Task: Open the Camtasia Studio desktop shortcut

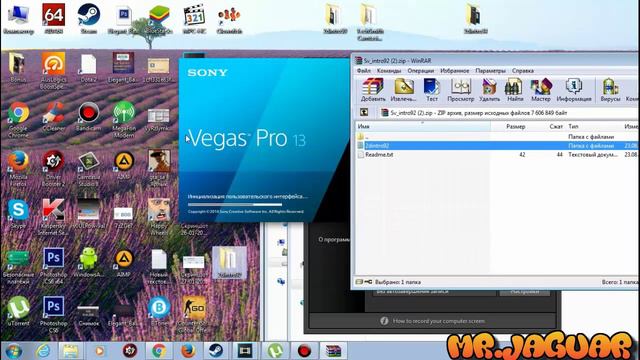Action: tap(89, 168)
